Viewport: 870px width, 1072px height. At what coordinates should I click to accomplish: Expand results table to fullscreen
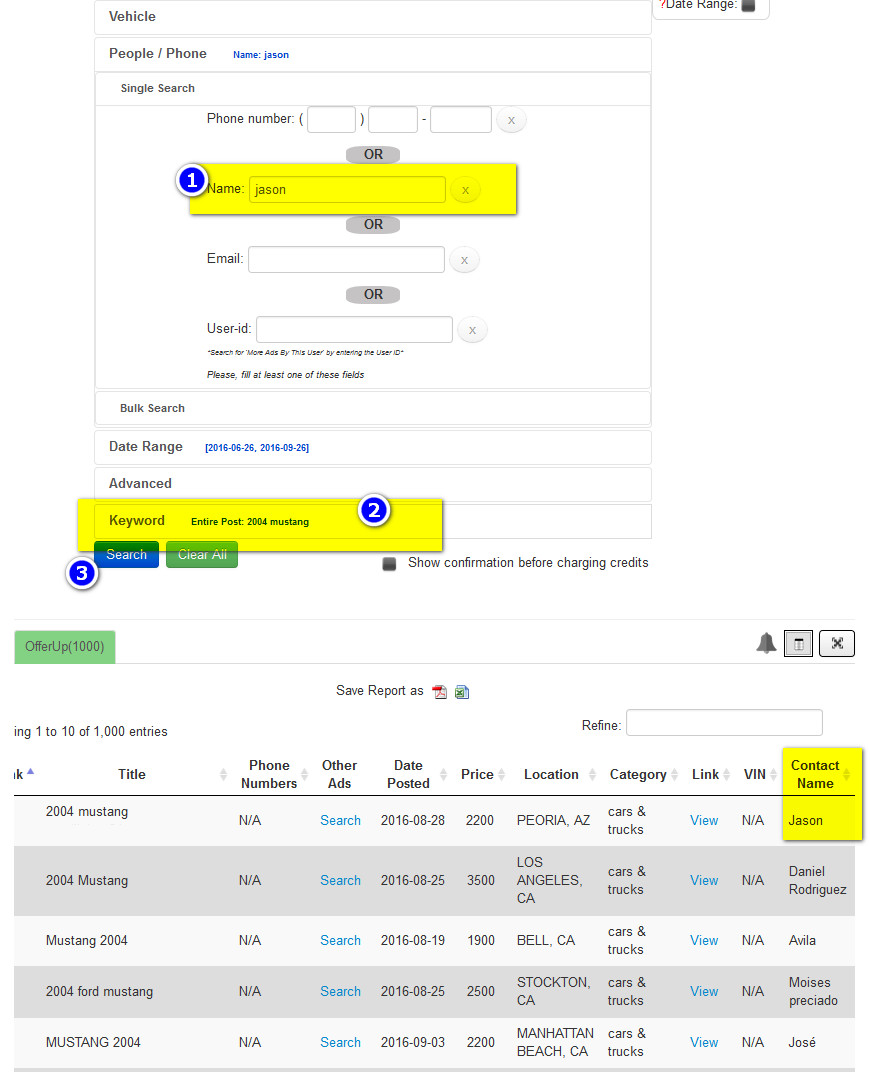pyautogui.click(x=837, y=643)
